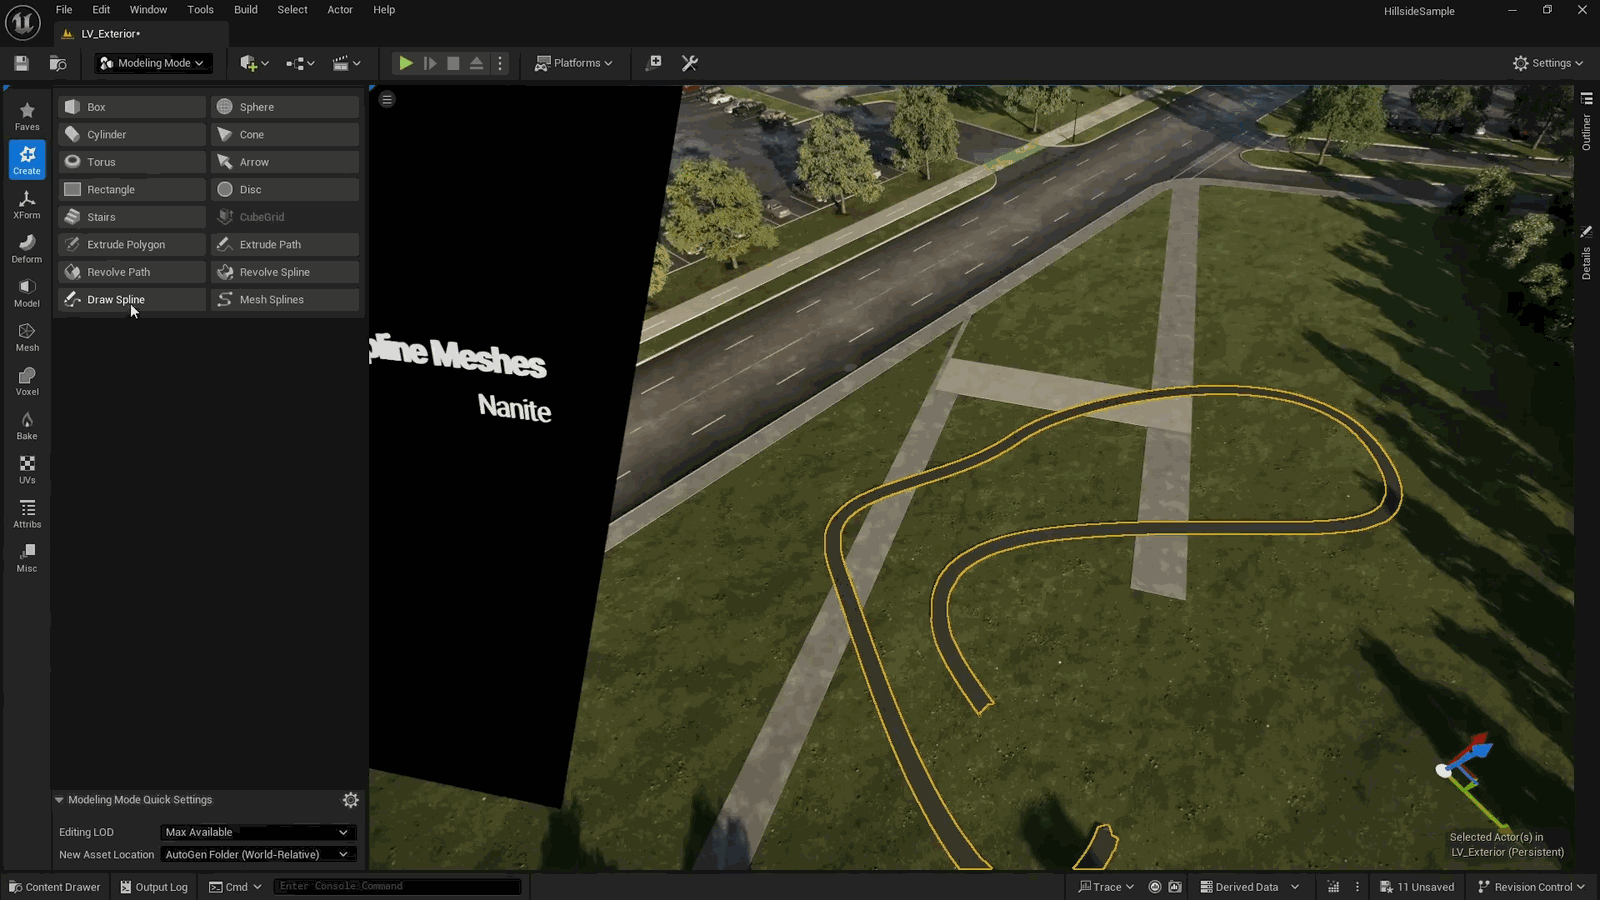Image resolution: width=1600 pixels, height=900 pixels.
Task: Open the XForm tool category
Action: 27,204
